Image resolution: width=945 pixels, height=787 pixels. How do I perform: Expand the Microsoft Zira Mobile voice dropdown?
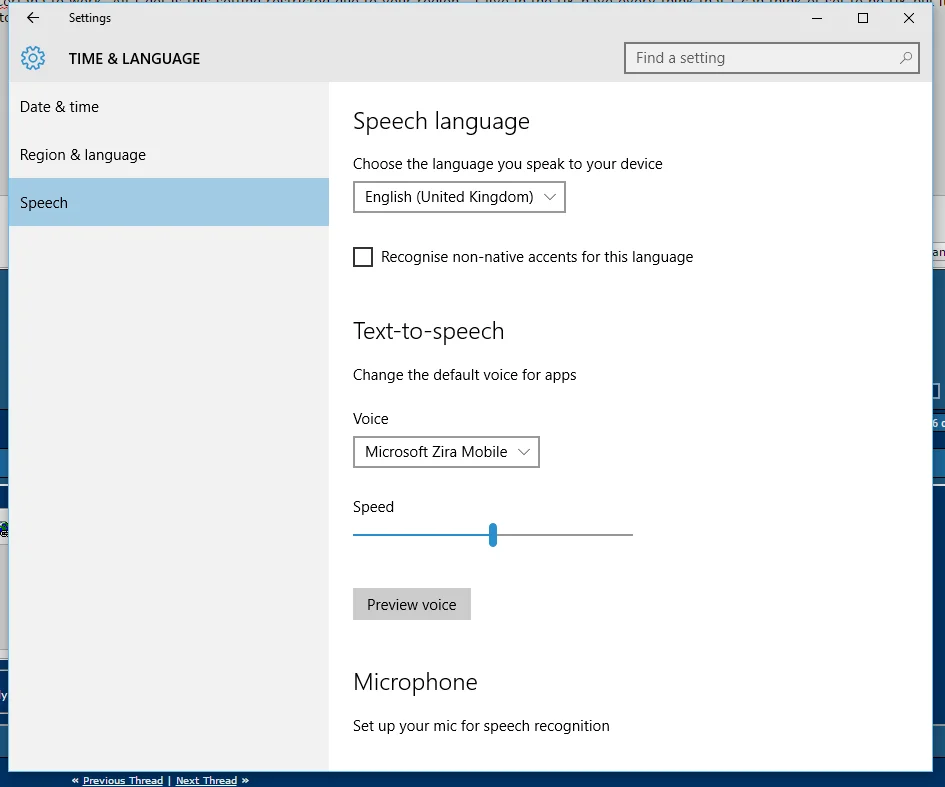[446, 452]
